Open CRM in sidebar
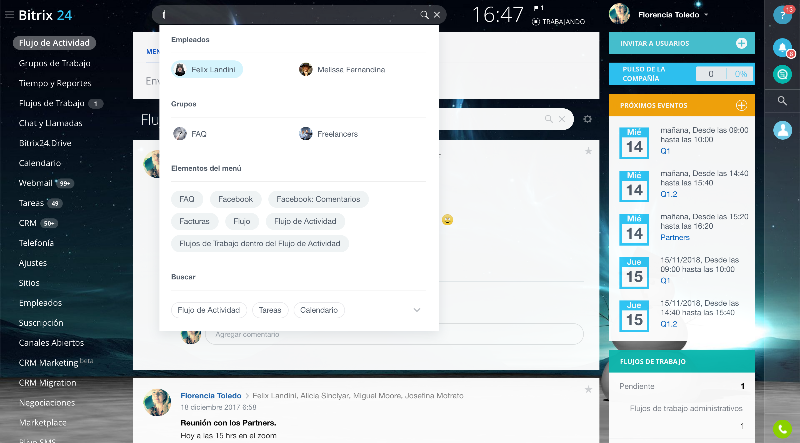This screenshot has height=443, width=800. tap(28, 223)
